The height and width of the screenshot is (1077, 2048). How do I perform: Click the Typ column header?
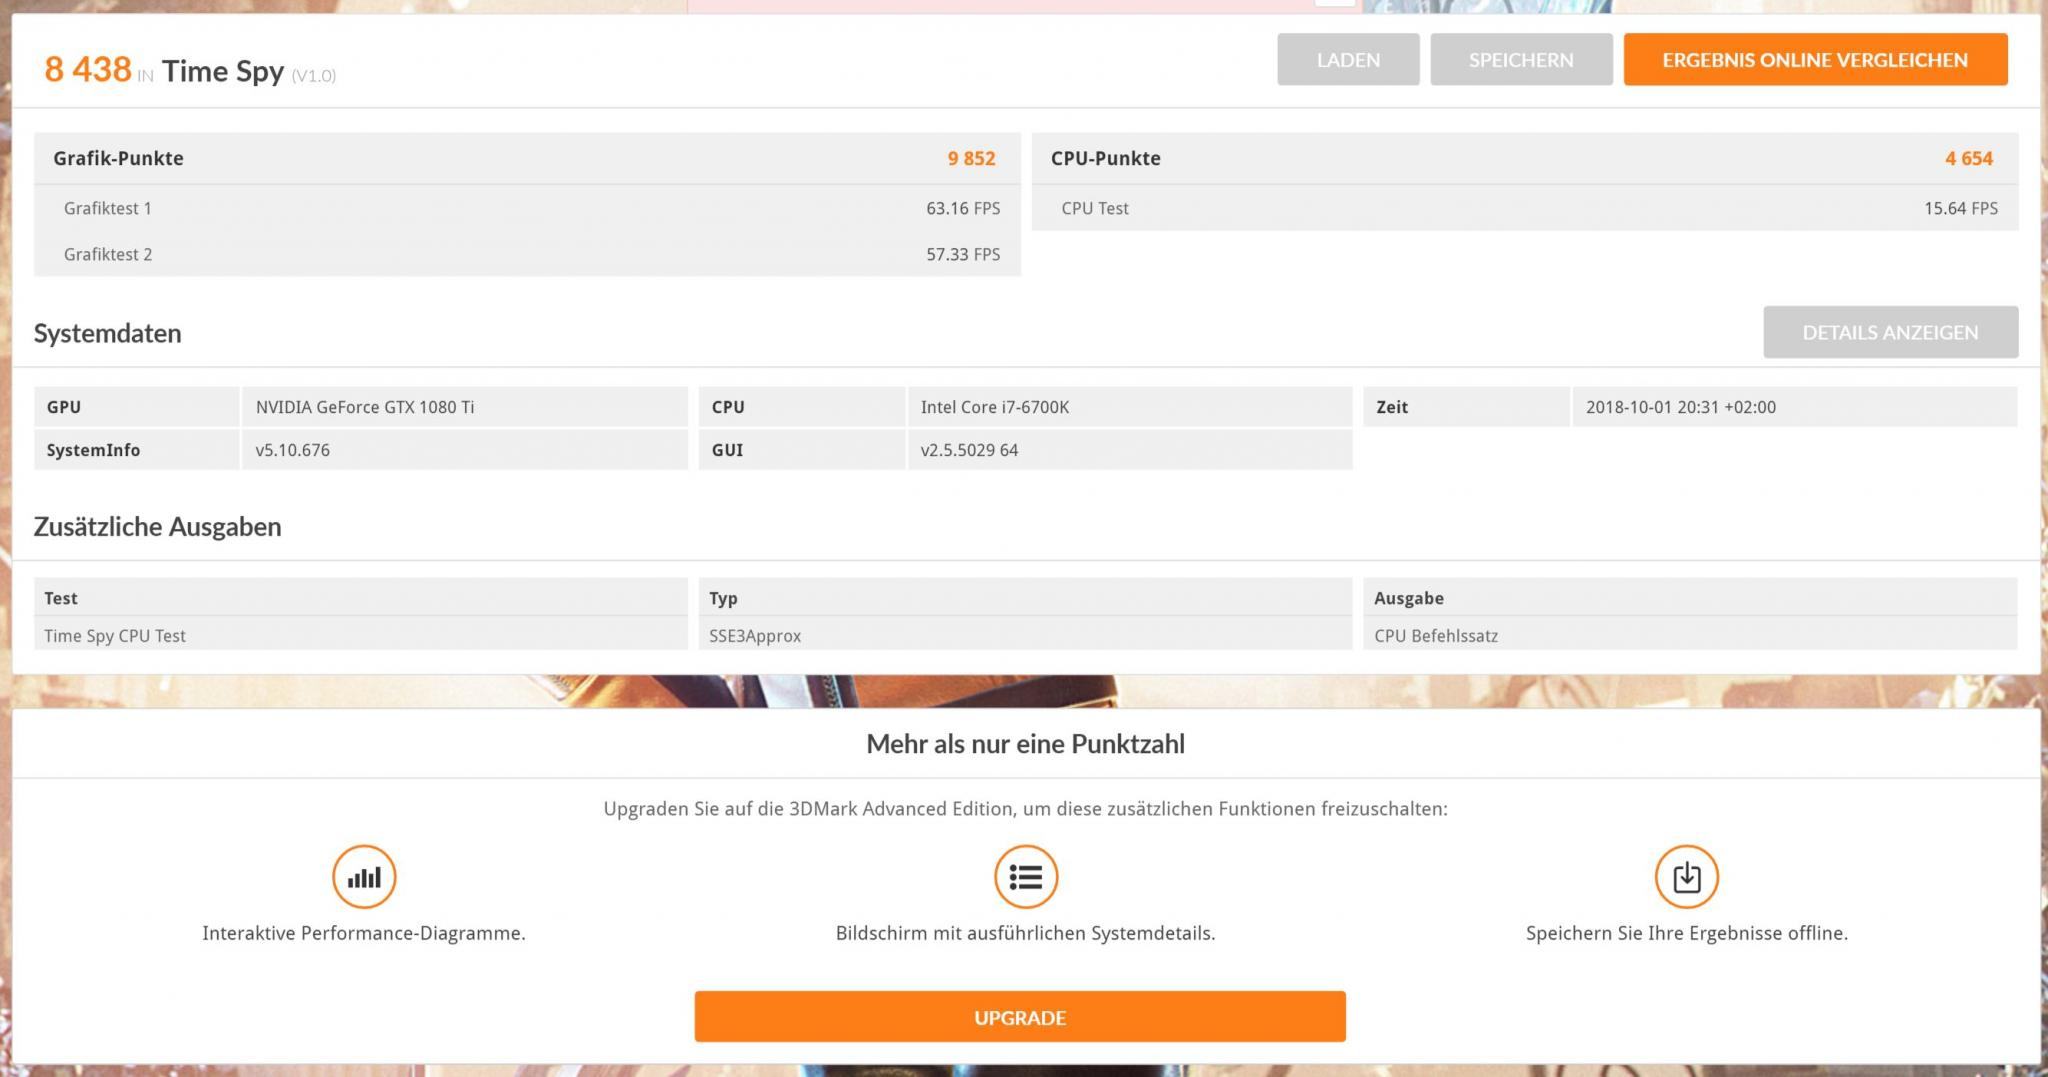tap(1026, 598)
